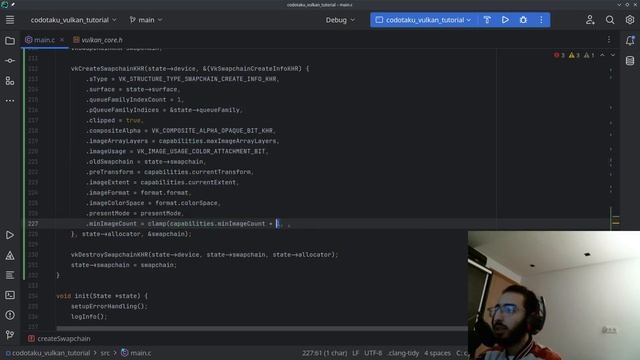Change the LF line separator
640x360 pixels.
356,353
